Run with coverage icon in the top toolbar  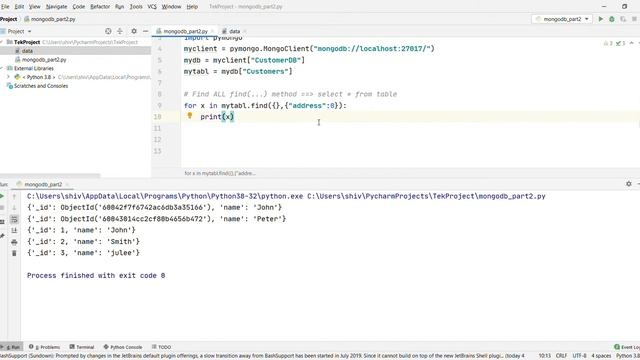click(x=623, y=19)
